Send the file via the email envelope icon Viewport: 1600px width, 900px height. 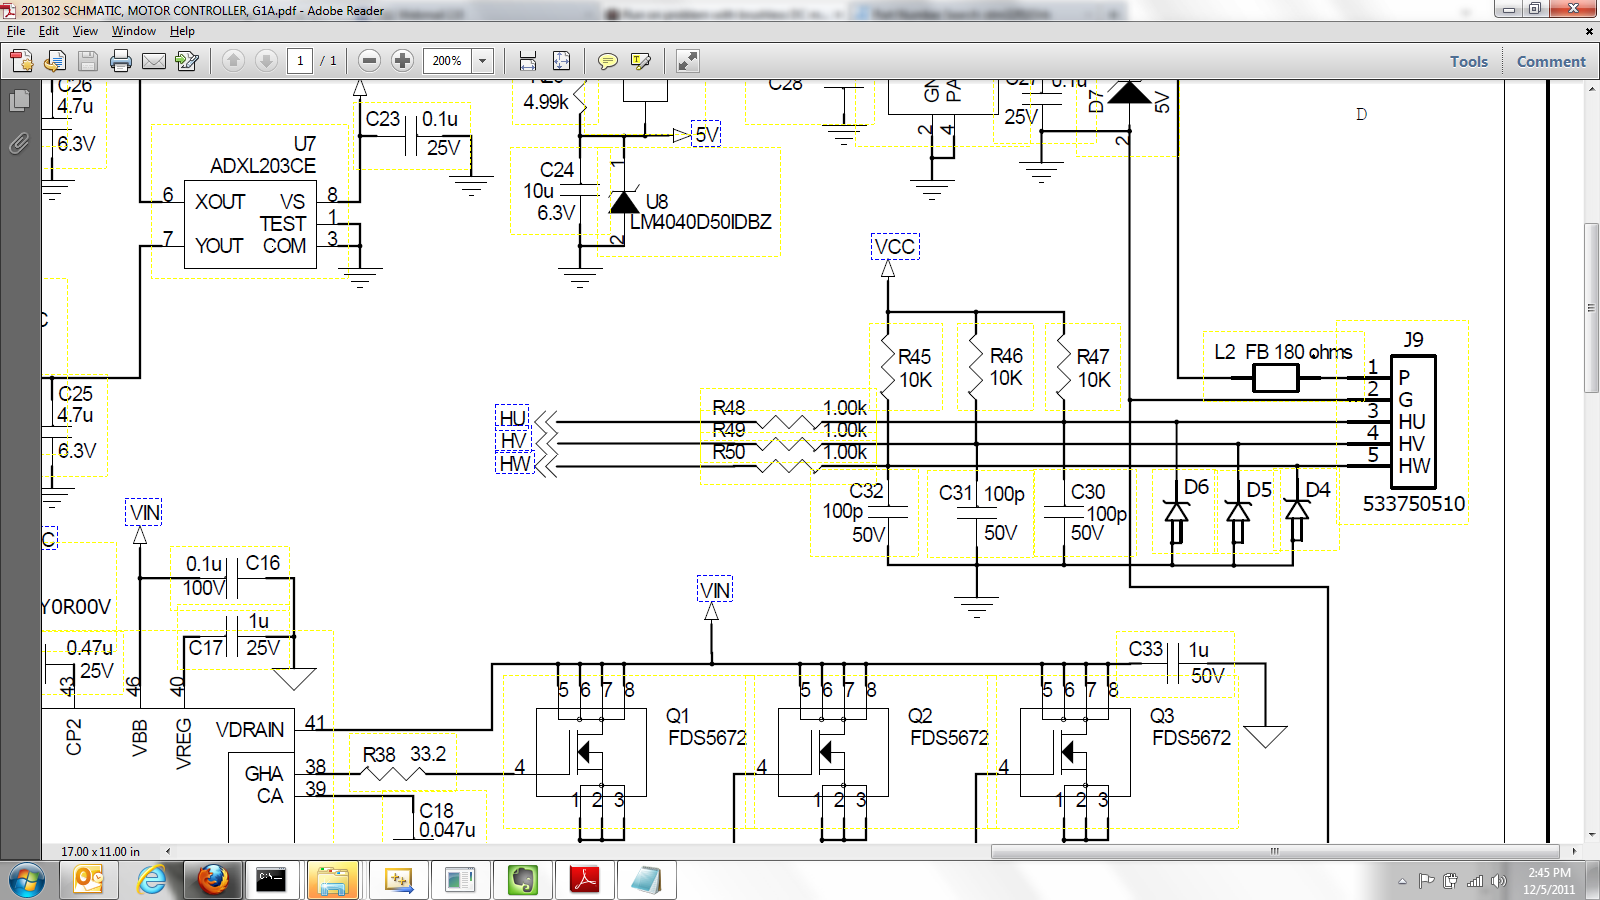154,61
